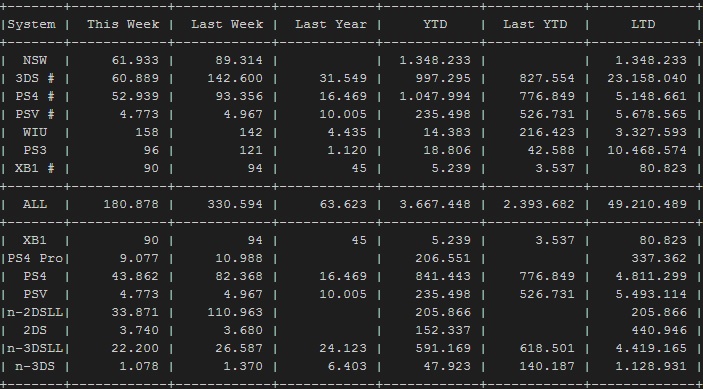Image resolution: width=703 pixels, height=389 pixels.
Task: Select the Last Year column header
Action: [x=331, y=24]
